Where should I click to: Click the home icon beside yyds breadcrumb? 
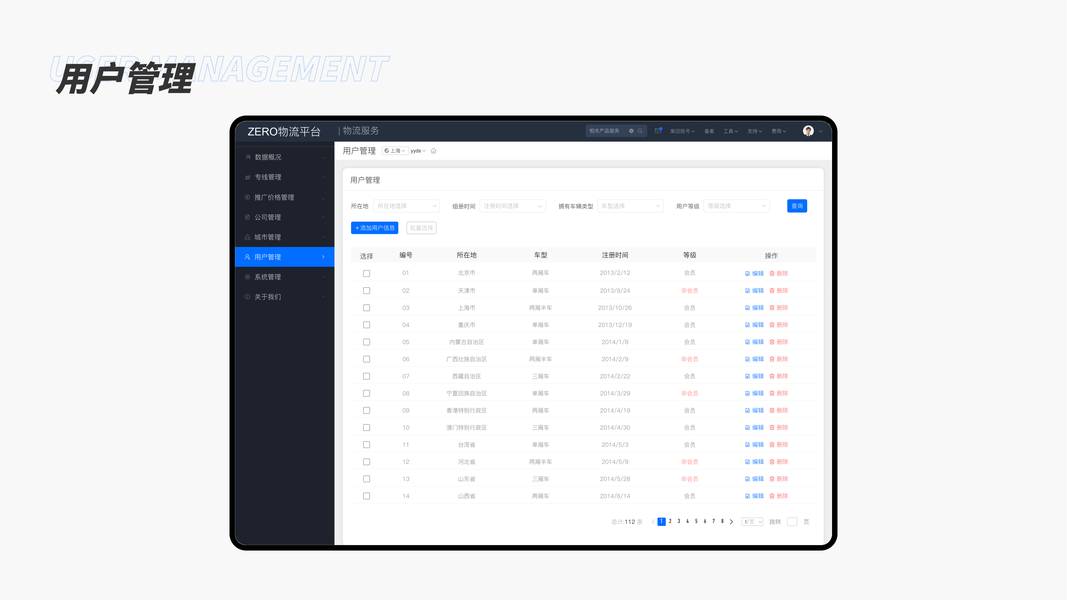click(x=433, y=151)
